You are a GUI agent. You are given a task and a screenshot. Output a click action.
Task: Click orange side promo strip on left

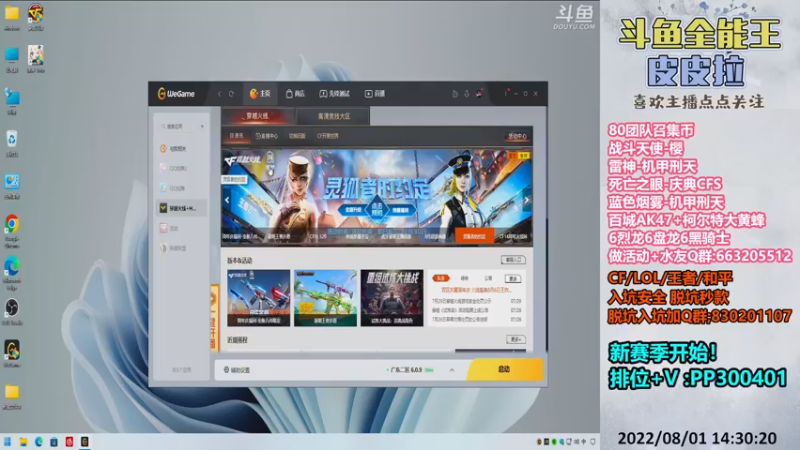click(214, 317)
